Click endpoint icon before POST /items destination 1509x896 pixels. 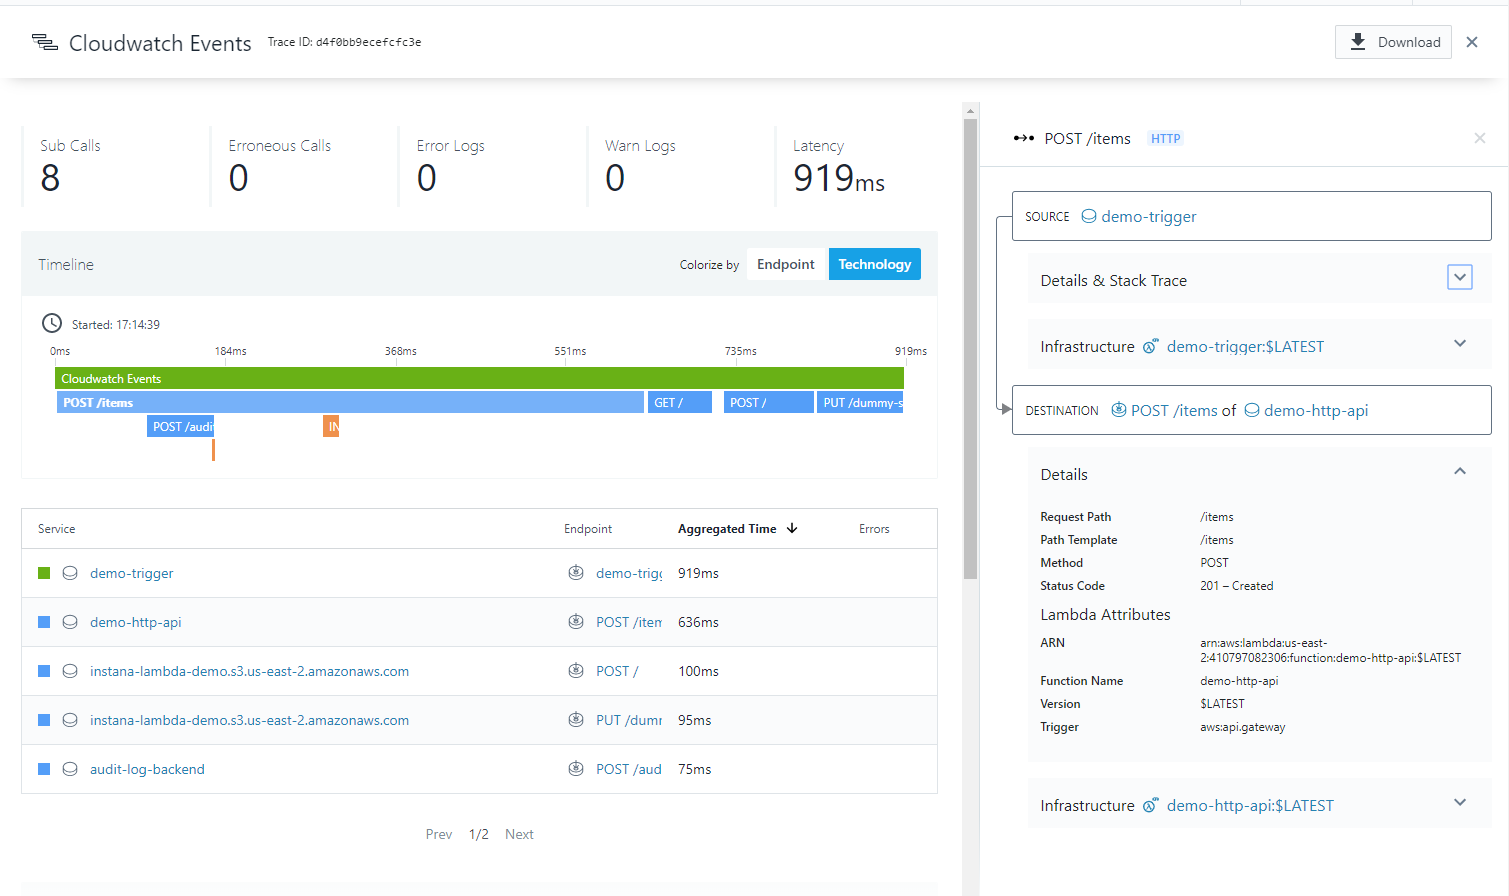pyautogui.click(x=1119, y=410)
